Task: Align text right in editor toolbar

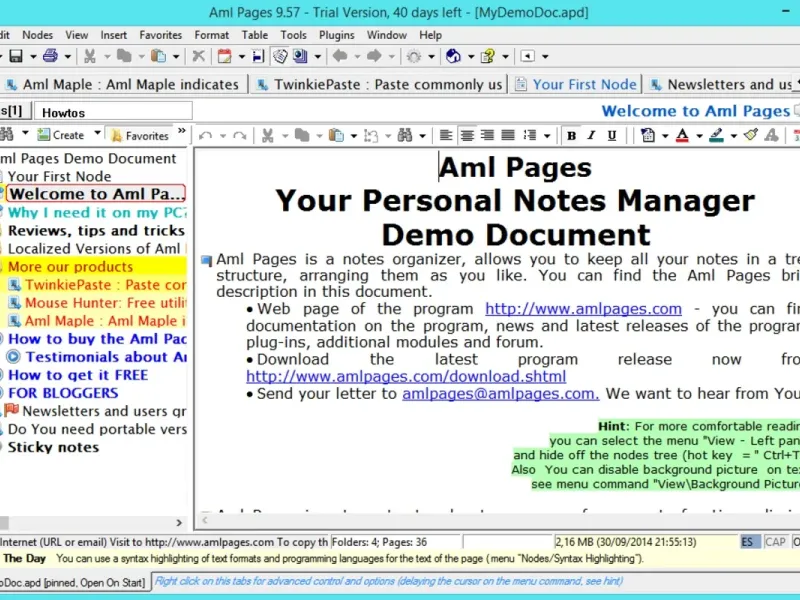Action: click(487, 136)
